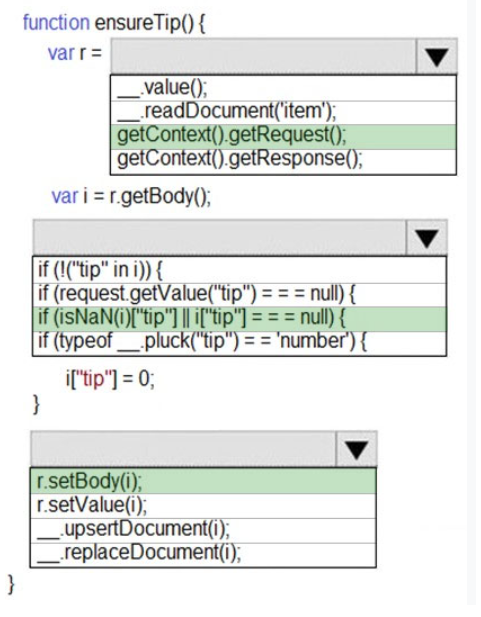Choose the typeof __.pluck("tip") option

(239, 344)
